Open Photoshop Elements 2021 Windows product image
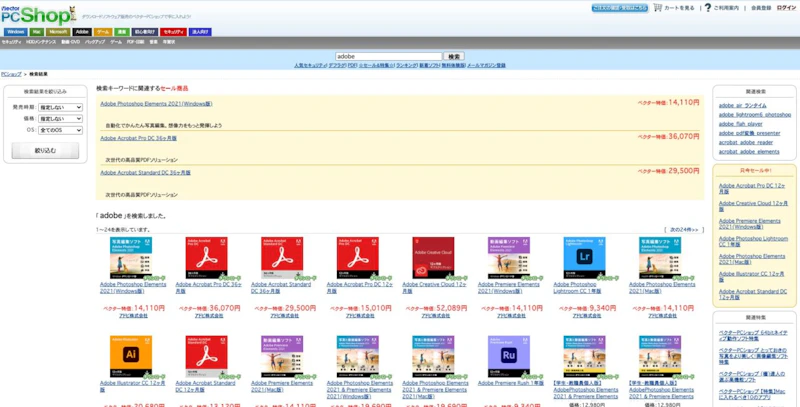Viewport: 800px width, 407px height. click(x=131, y=258)
